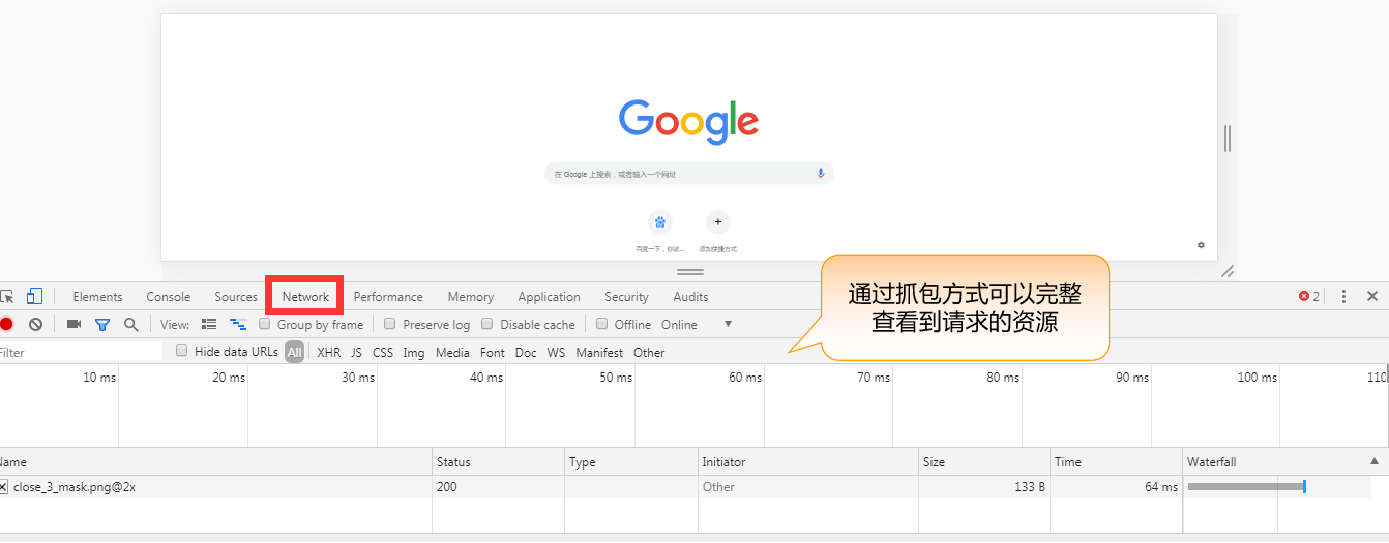Click the add shortcut plus tile
The width and height of the screenshot is (1389, 543).
coord(717,222)
